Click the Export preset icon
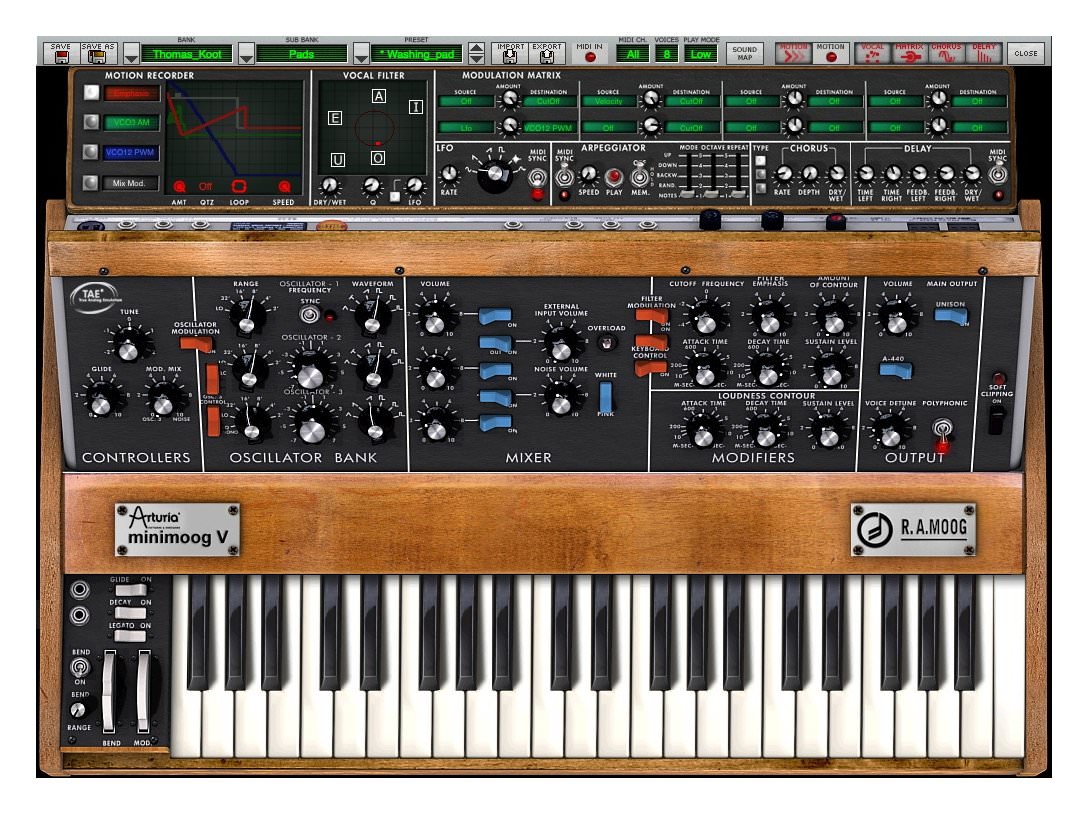 click(x=547, y=53)
